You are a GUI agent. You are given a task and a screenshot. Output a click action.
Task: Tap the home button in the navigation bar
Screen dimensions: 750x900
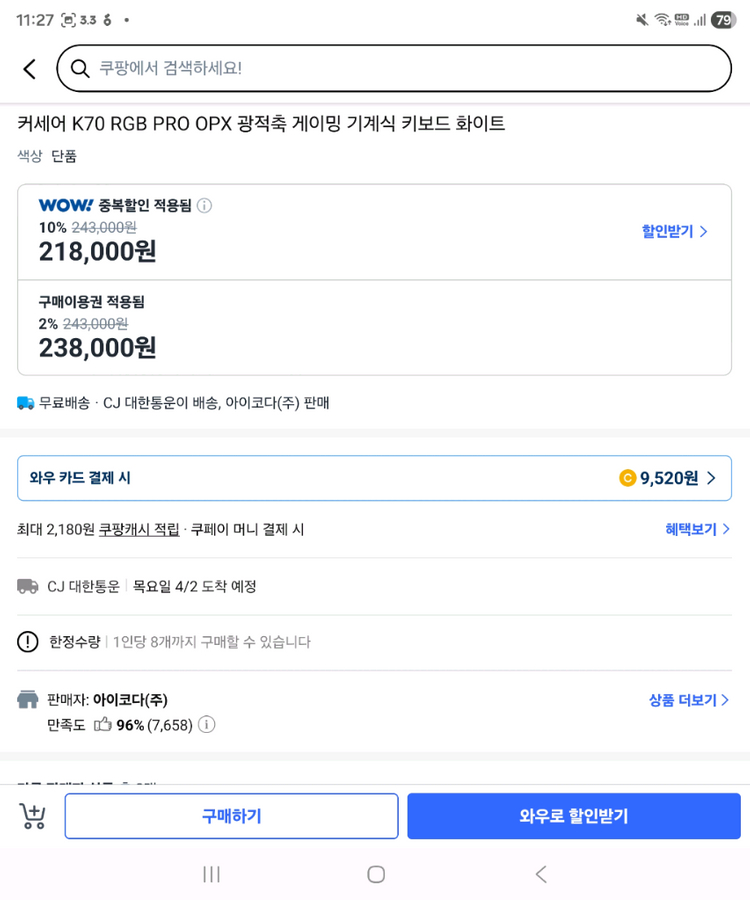pyautogui.click(x=375, y=873)
